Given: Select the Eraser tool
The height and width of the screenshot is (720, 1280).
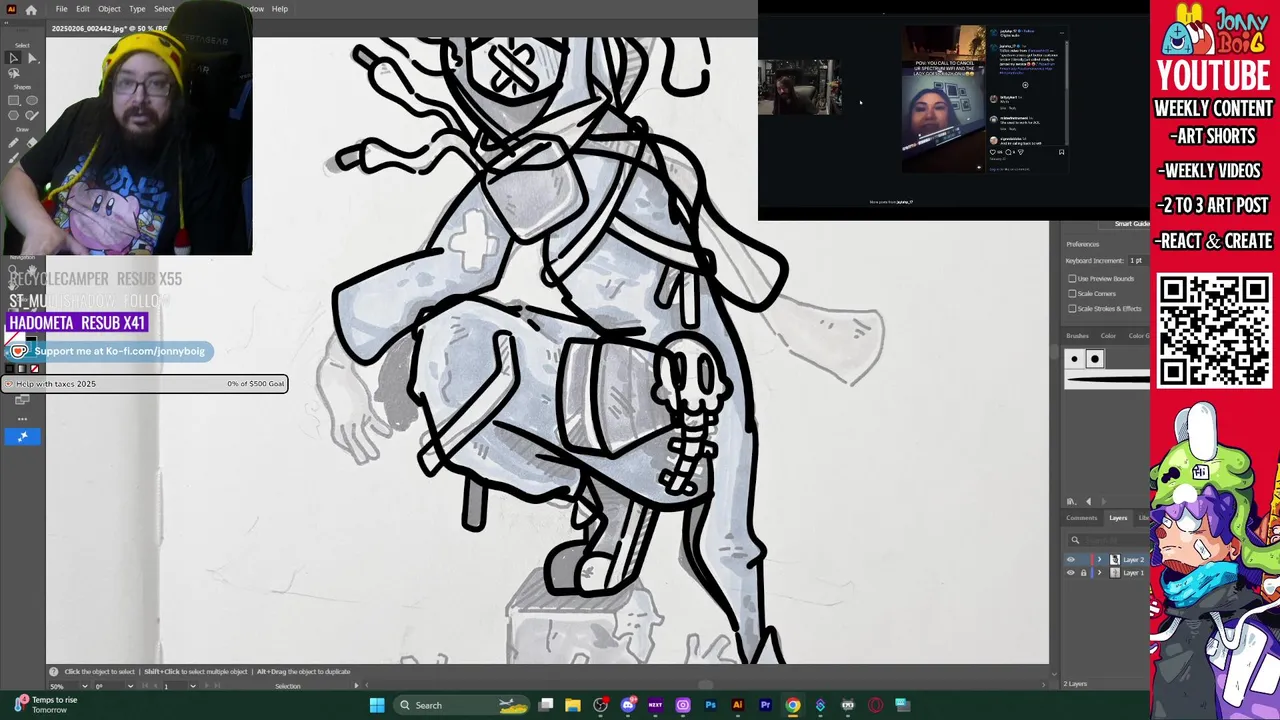Looking at the screenshot, I should pyautogui.click(x=32, y=142).
